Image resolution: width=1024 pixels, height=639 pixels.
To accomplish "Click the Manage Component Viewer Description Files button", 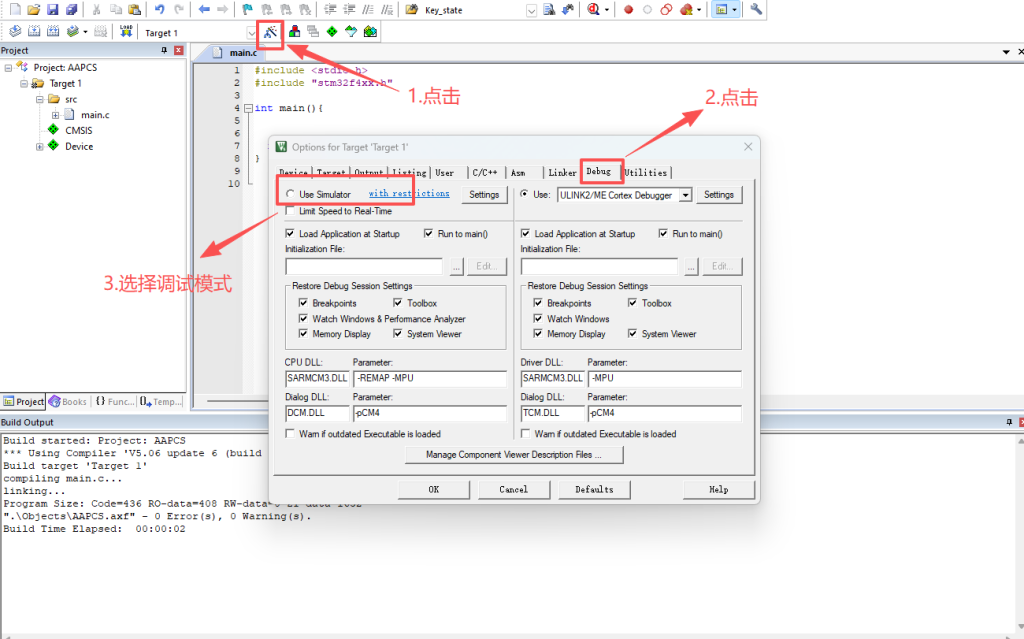I will point(514,455).
